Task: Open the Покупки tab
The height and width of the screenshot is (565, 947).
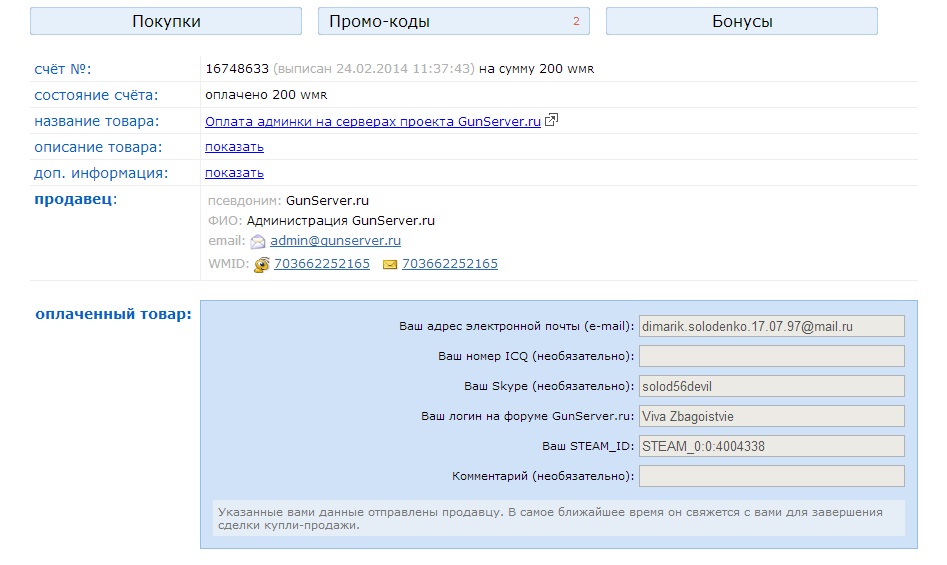Action: [x=166, y=21]
